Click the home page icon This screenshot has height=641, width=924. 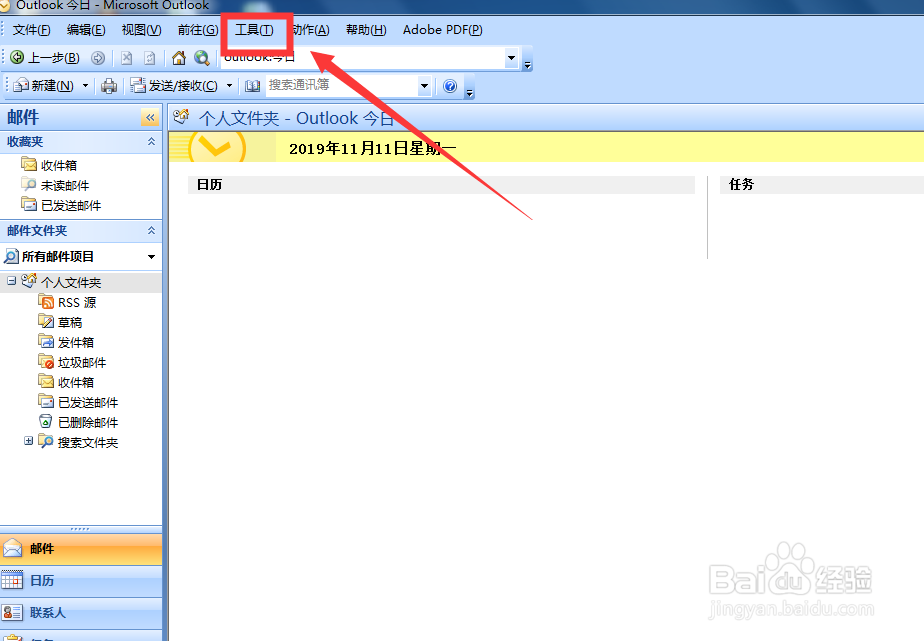(179, 58)
